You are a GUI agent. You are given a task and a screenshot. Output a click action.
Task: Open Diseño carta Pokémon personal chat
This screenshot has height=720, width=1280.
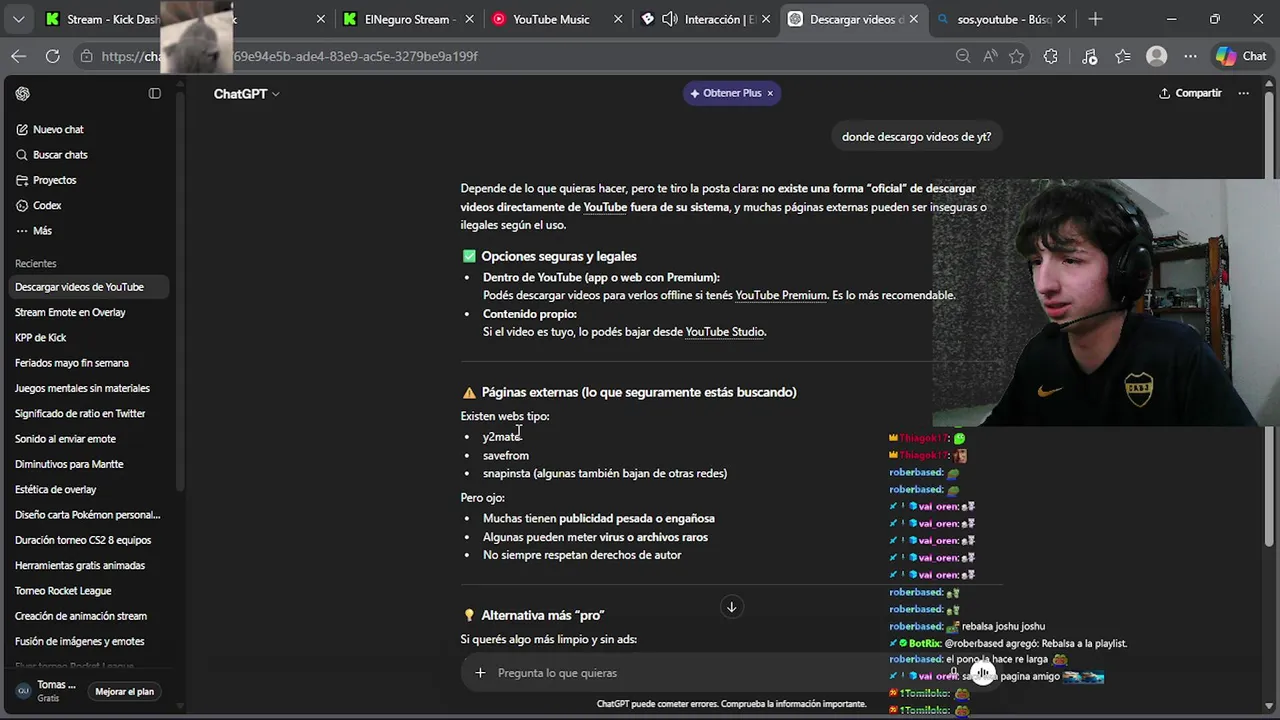pyautogui.click(x=86, y=515)
